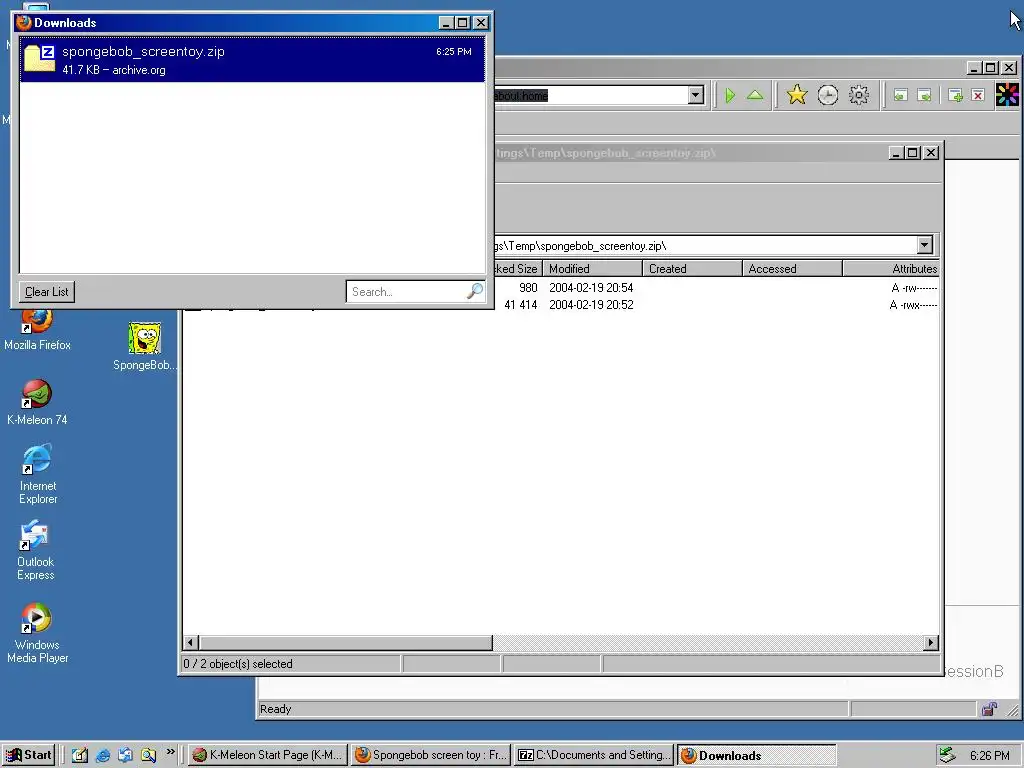1024x768 pixels.
Task: Click the zip file icon in Downloads
Action: (x=39, y=59)
